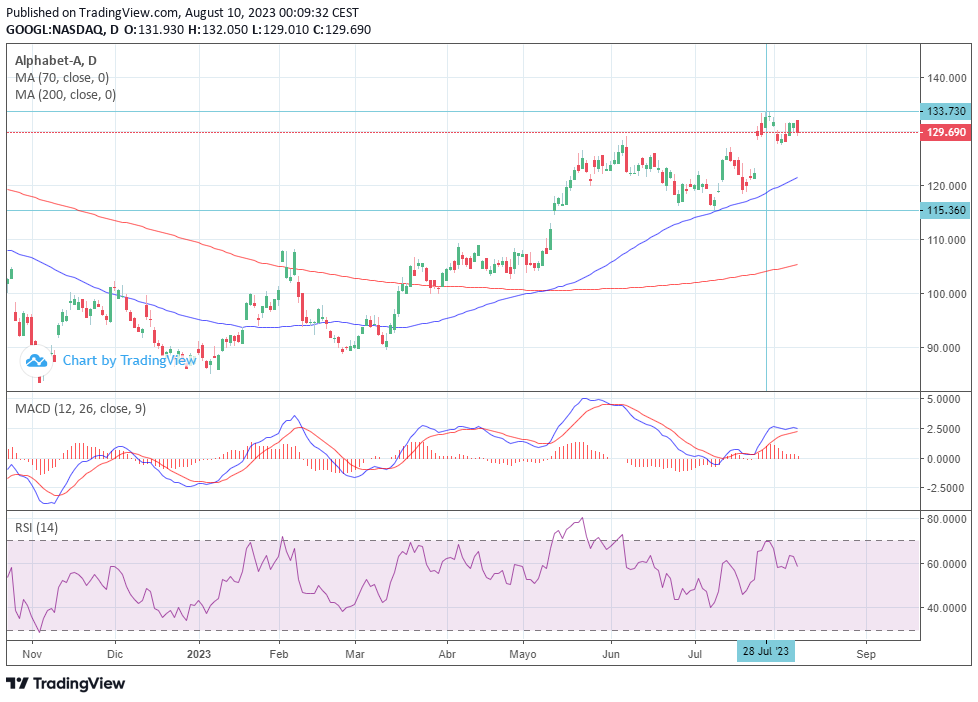Screen dimensions: 978x702
Task: Click the 120.000 price axis value
Action: coord(947,186)
